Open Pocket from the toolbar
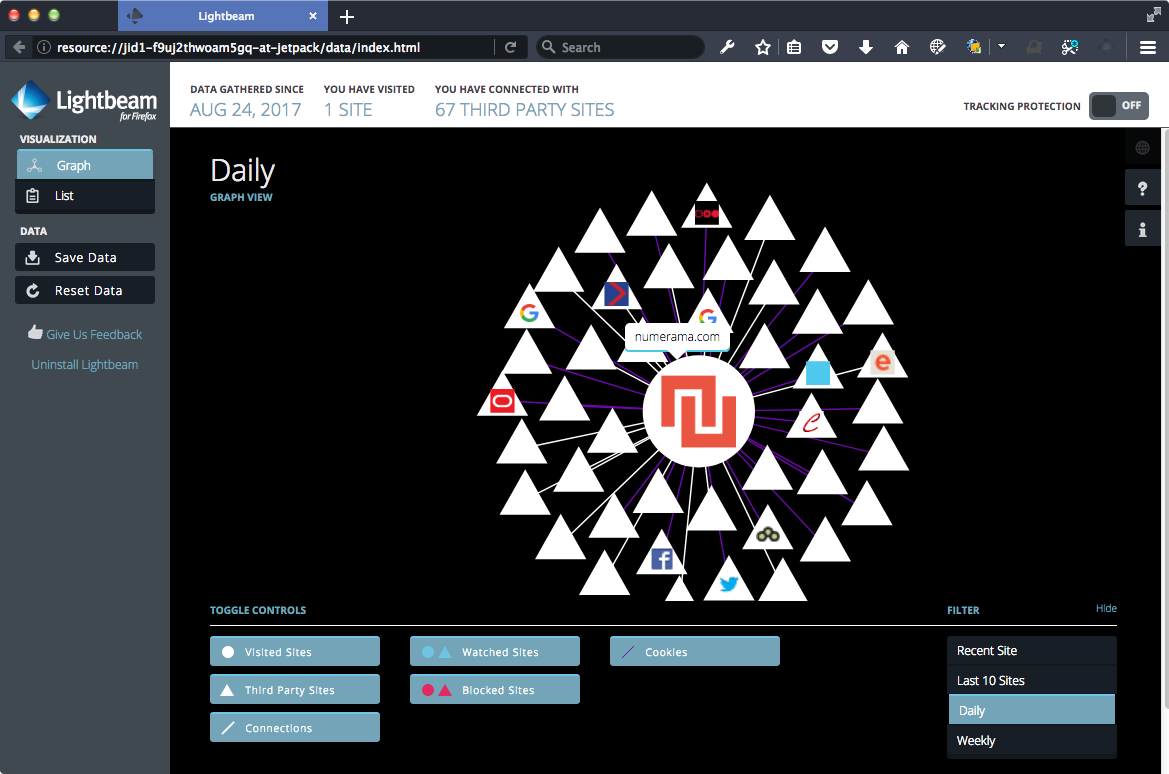 click(830, 47)
